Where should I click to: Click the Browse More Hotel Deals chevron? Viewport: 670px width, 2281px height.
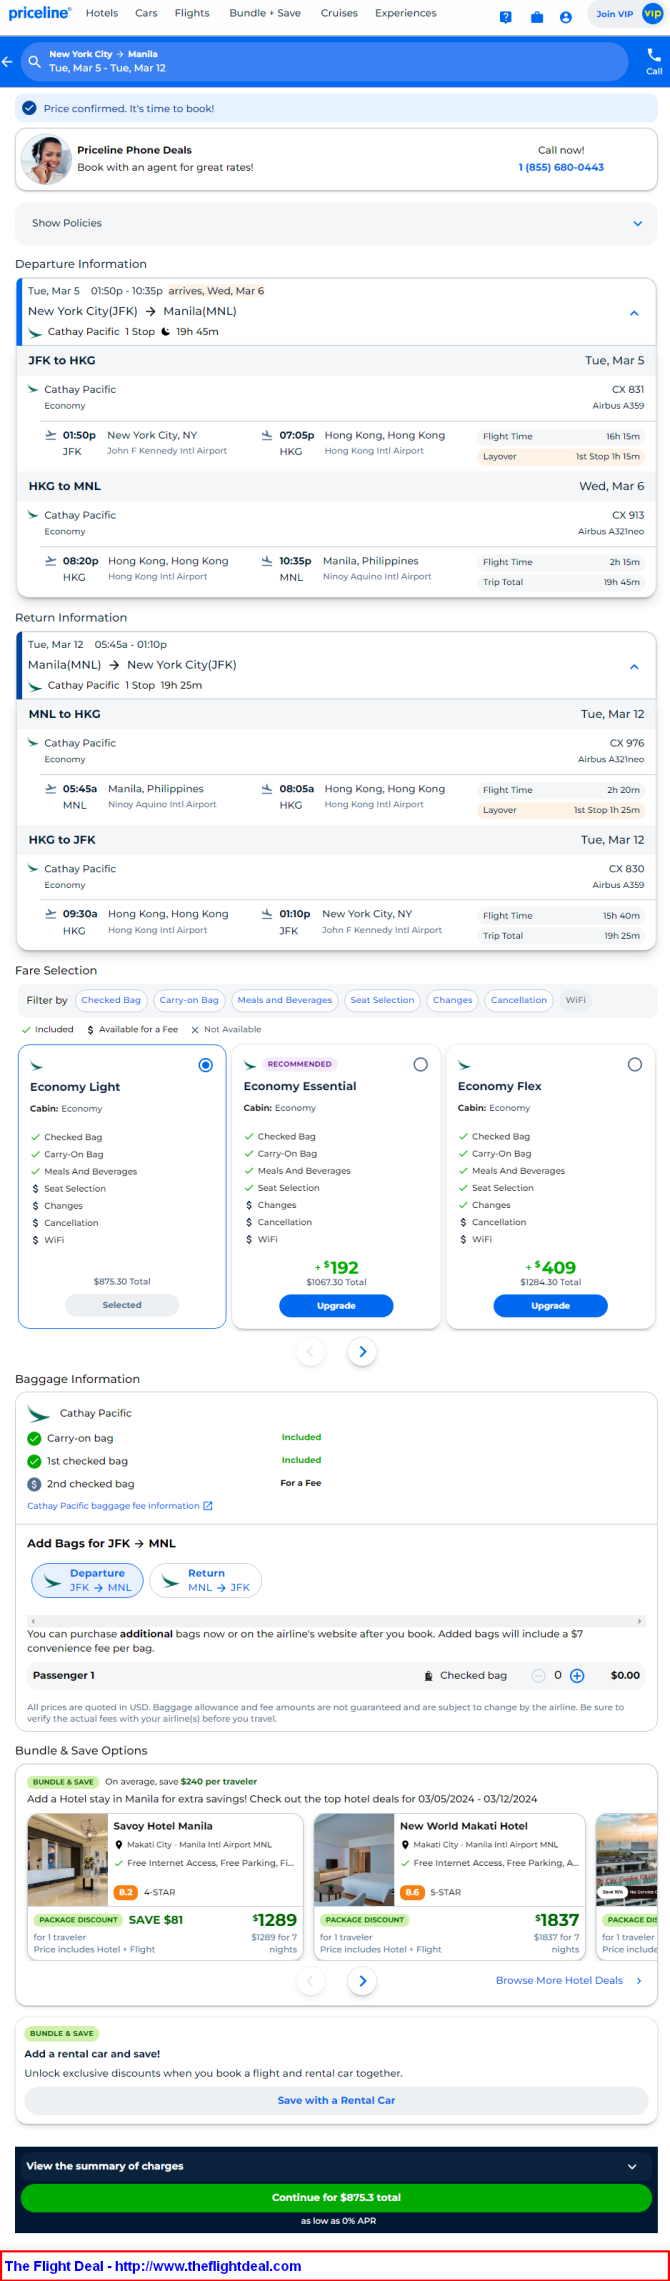(639, 1980)
